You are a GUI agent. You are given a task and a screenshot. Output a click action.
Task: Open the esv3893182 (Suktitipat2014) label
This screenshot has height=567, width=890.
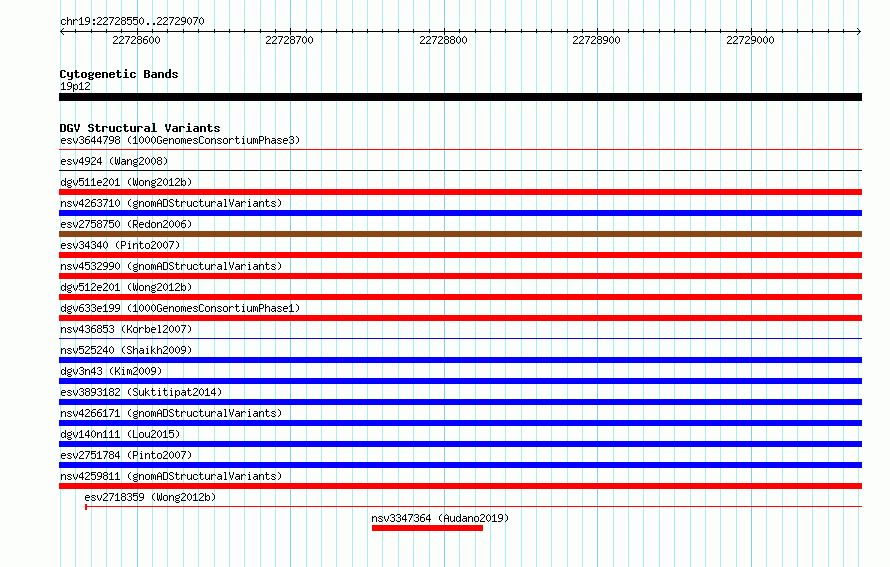tap(141, 392)
